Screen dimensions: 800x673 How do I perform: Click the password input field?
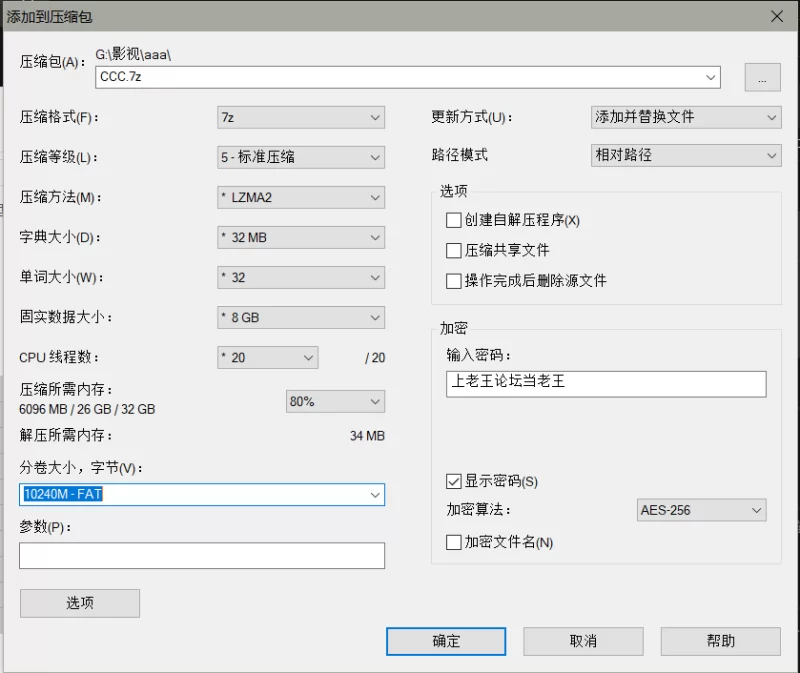(606, 383)
